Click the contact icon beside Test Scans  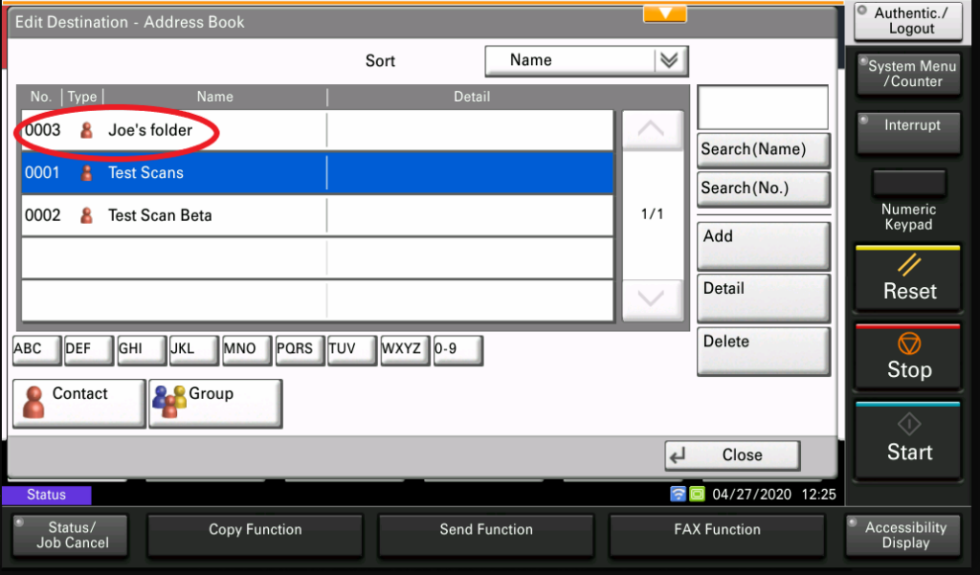pyautogui.click(x=87, y=172)
